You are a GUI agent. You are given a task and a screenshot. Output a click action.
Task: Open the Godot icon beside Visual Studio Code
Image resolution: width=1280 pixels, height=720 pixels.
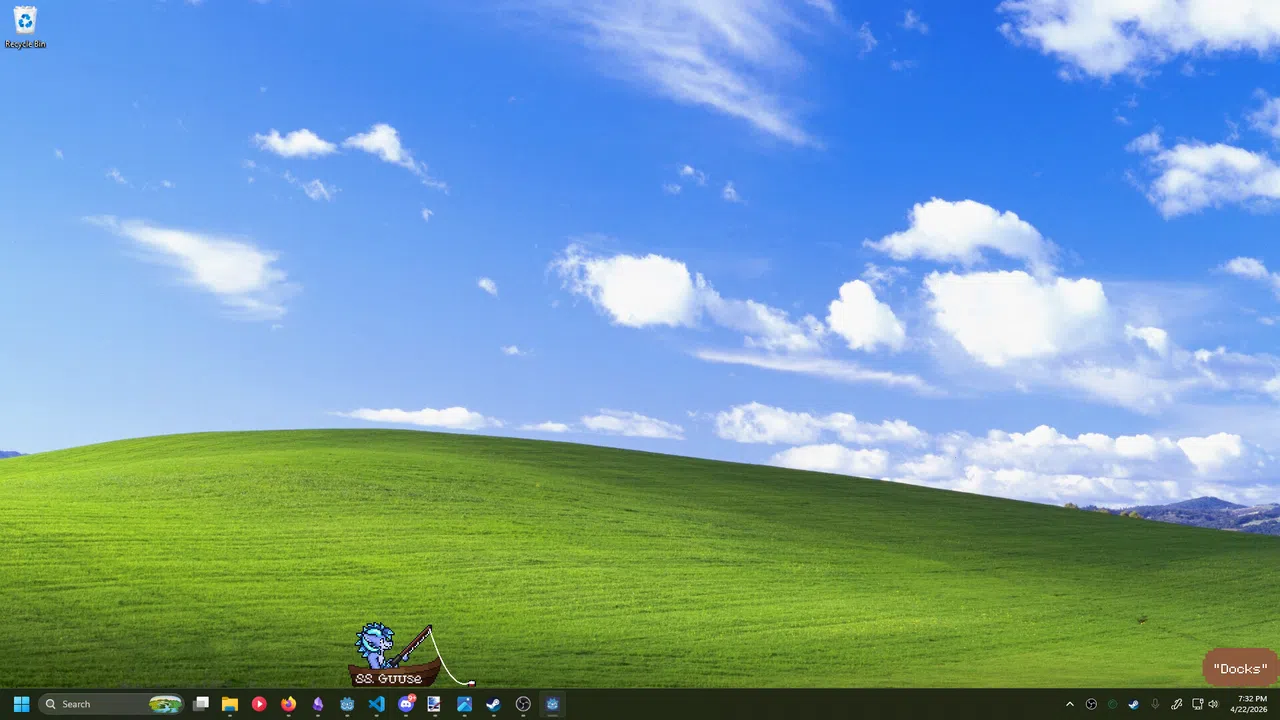point(347,704)
